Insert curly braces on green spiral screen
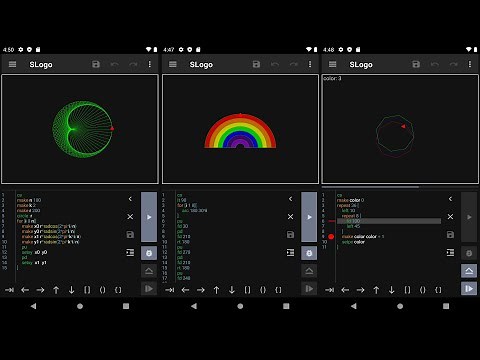This screenshot has height=360, width=480. click(118, 290)
